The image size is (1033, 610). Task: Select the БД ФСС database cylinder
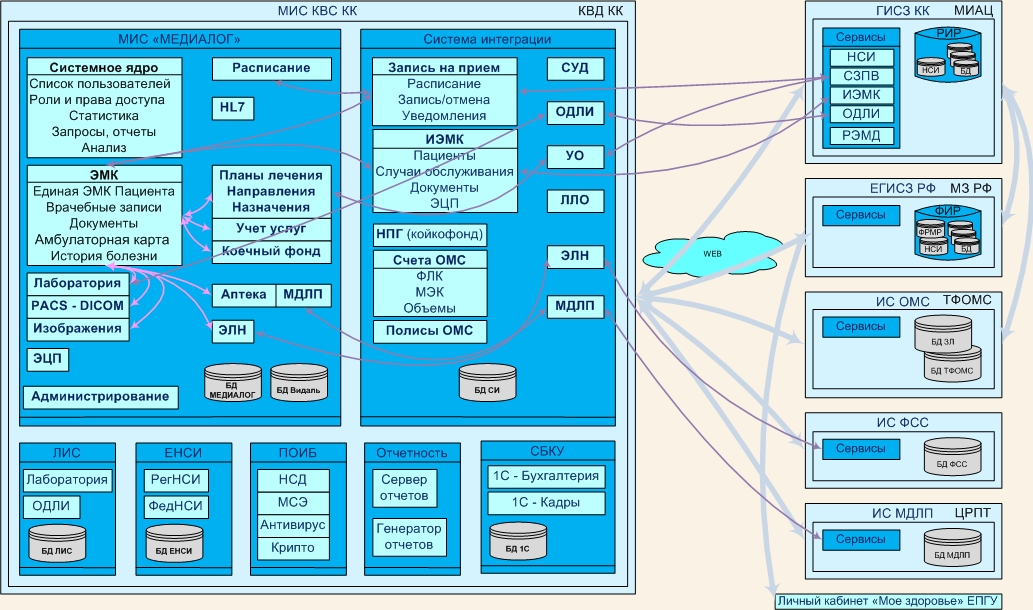(x=953, y=457)
